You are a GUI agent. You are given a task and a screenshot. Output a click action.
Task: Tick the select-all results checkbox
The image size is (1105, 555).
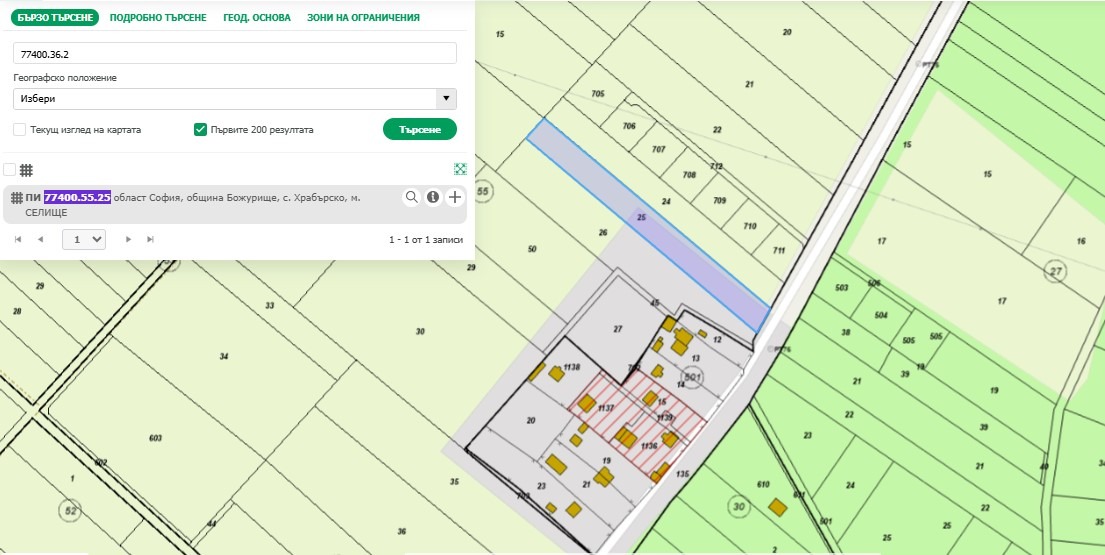pyautogui.click(x=9, y=170)
